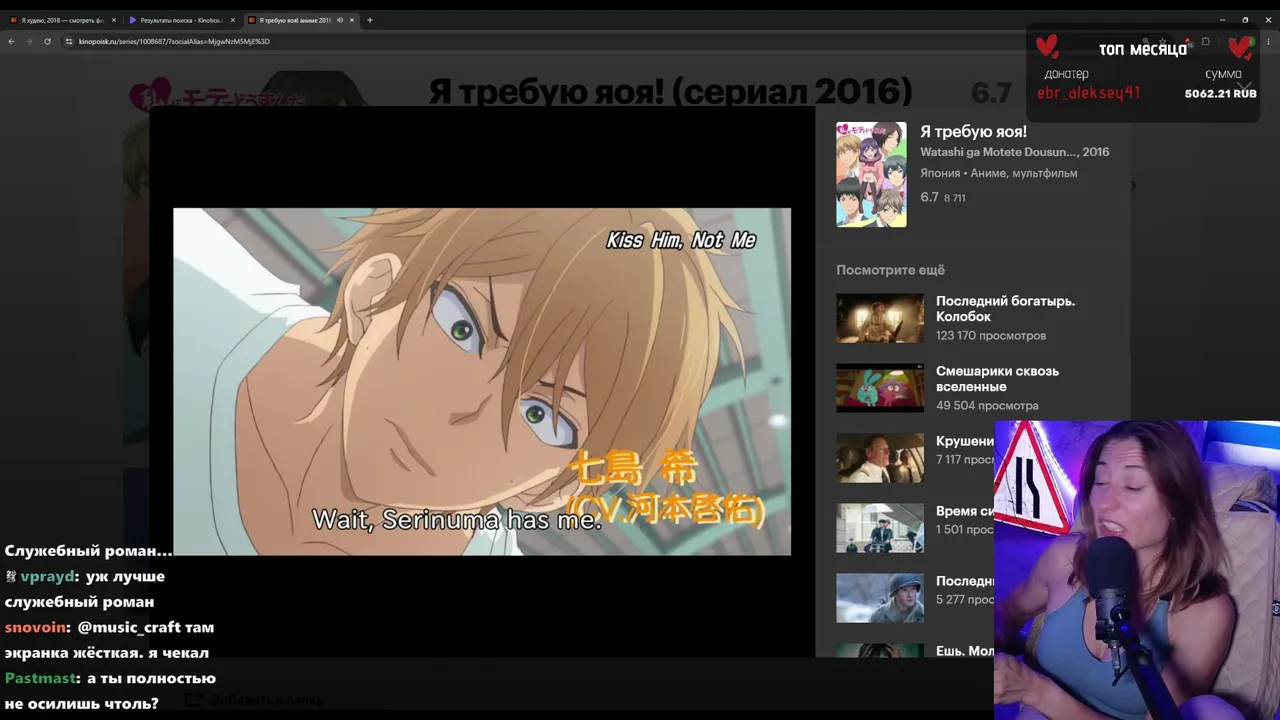
Task: Open the 'Смешарики сквозь вселенные' title link
Action: (997, 379)
